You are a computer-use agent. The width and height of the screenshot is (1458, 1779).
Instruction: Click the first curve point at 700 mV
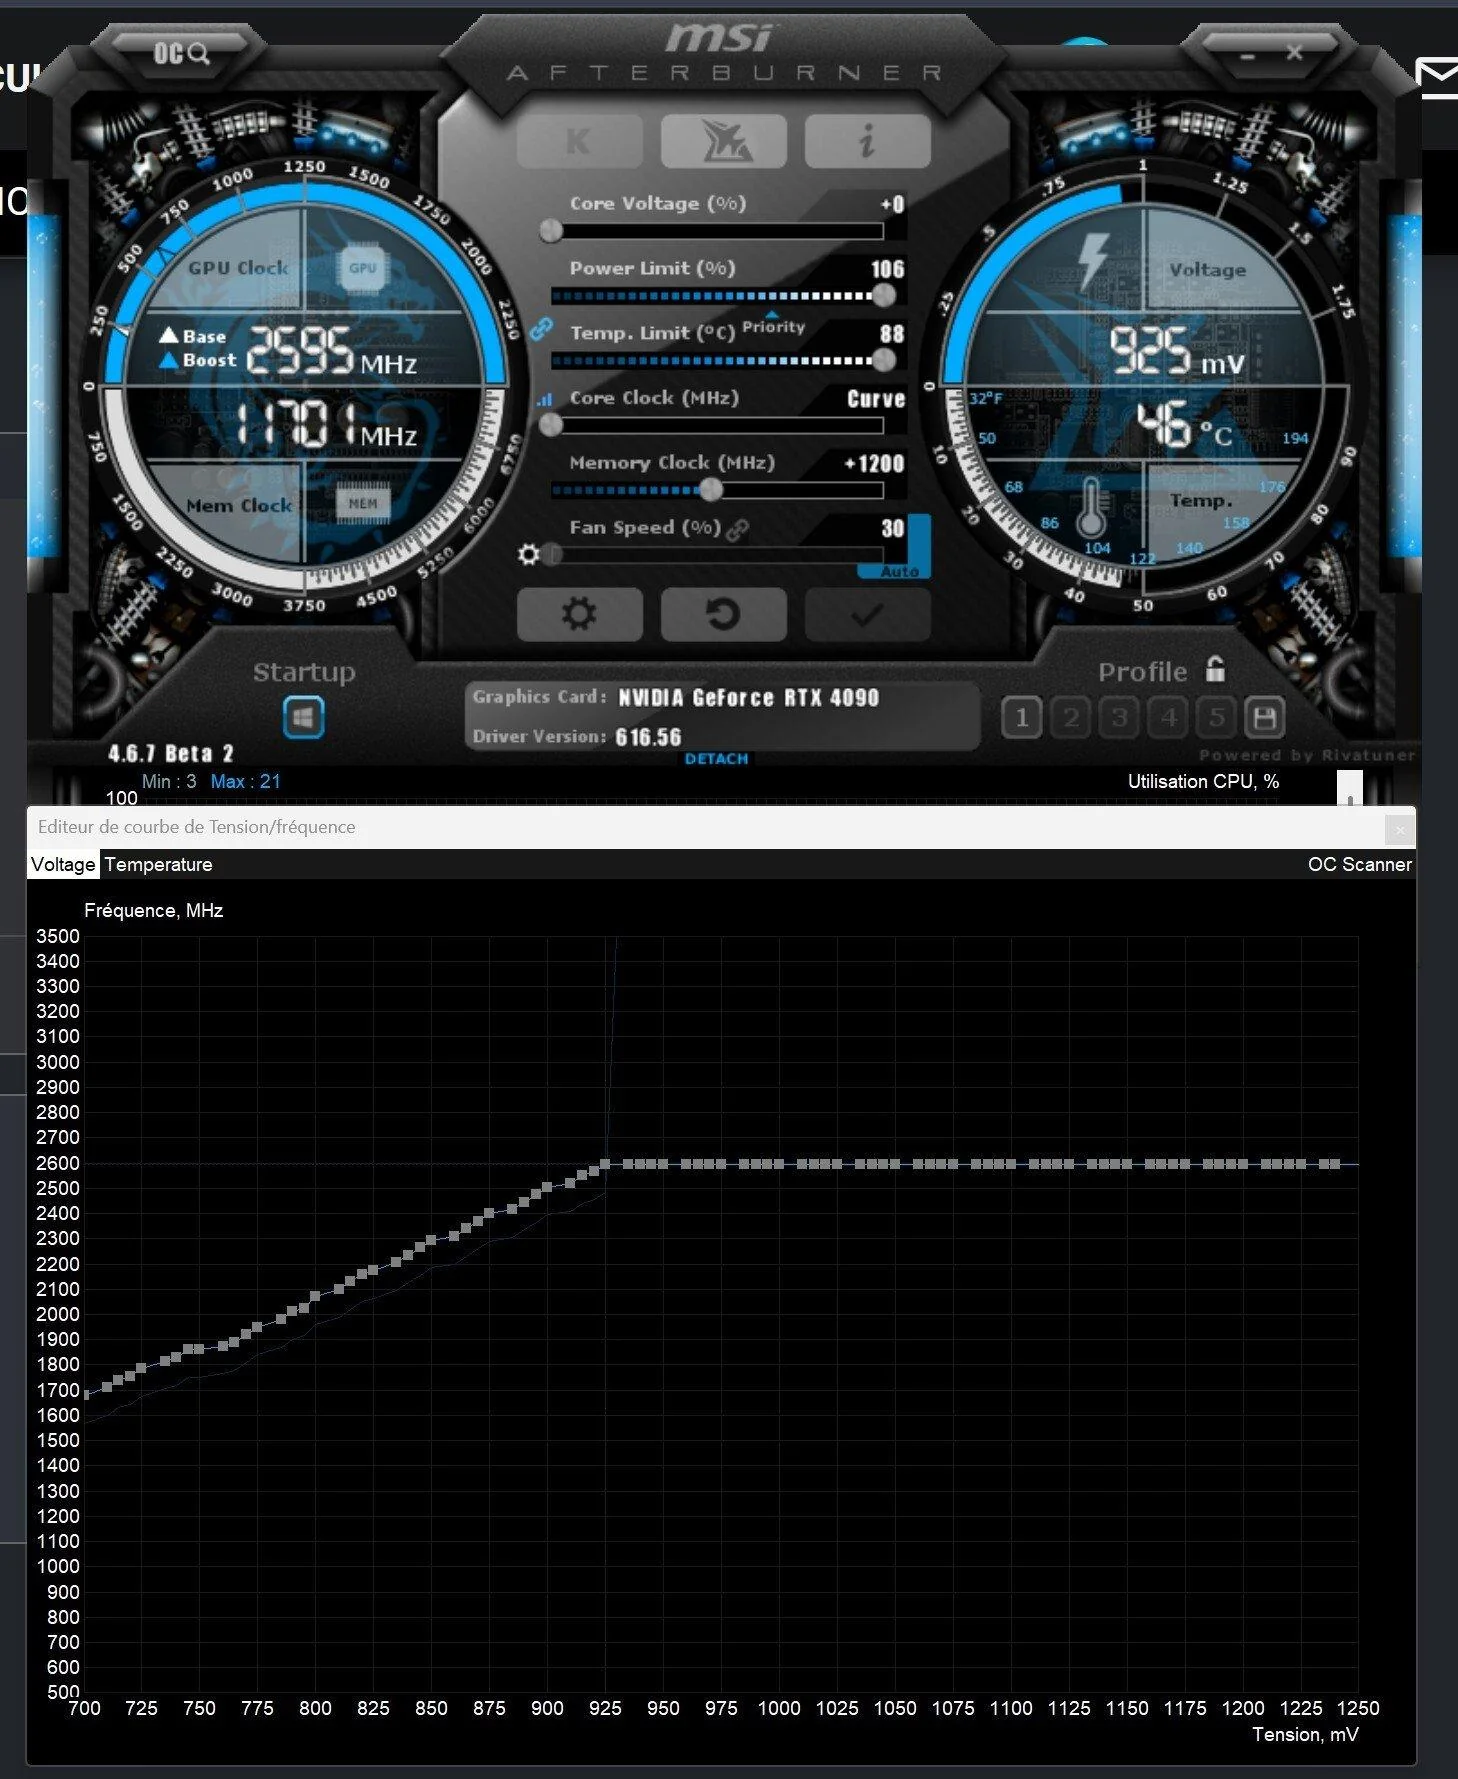click(x=86, y=1393)
